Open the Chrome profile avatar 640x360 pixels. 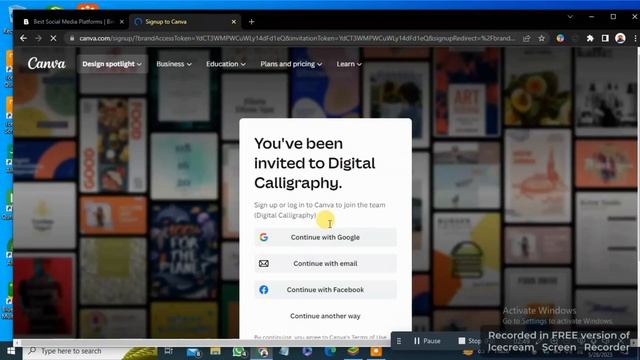coord(620,38)
